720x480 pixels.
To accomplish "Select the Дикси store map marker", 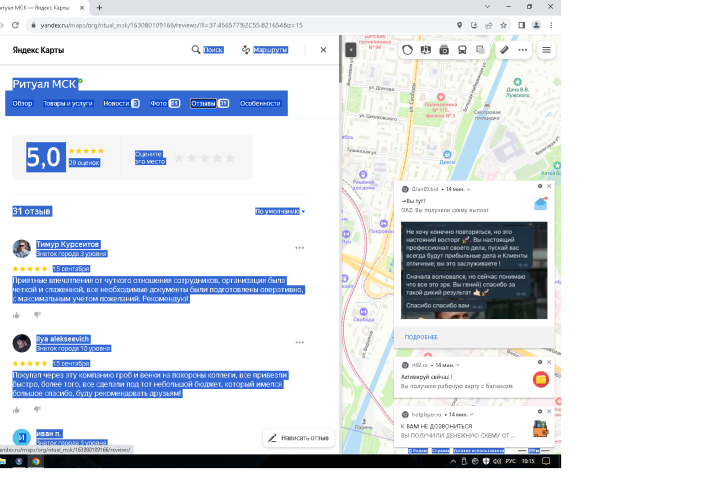I will (x=447, y=154).
